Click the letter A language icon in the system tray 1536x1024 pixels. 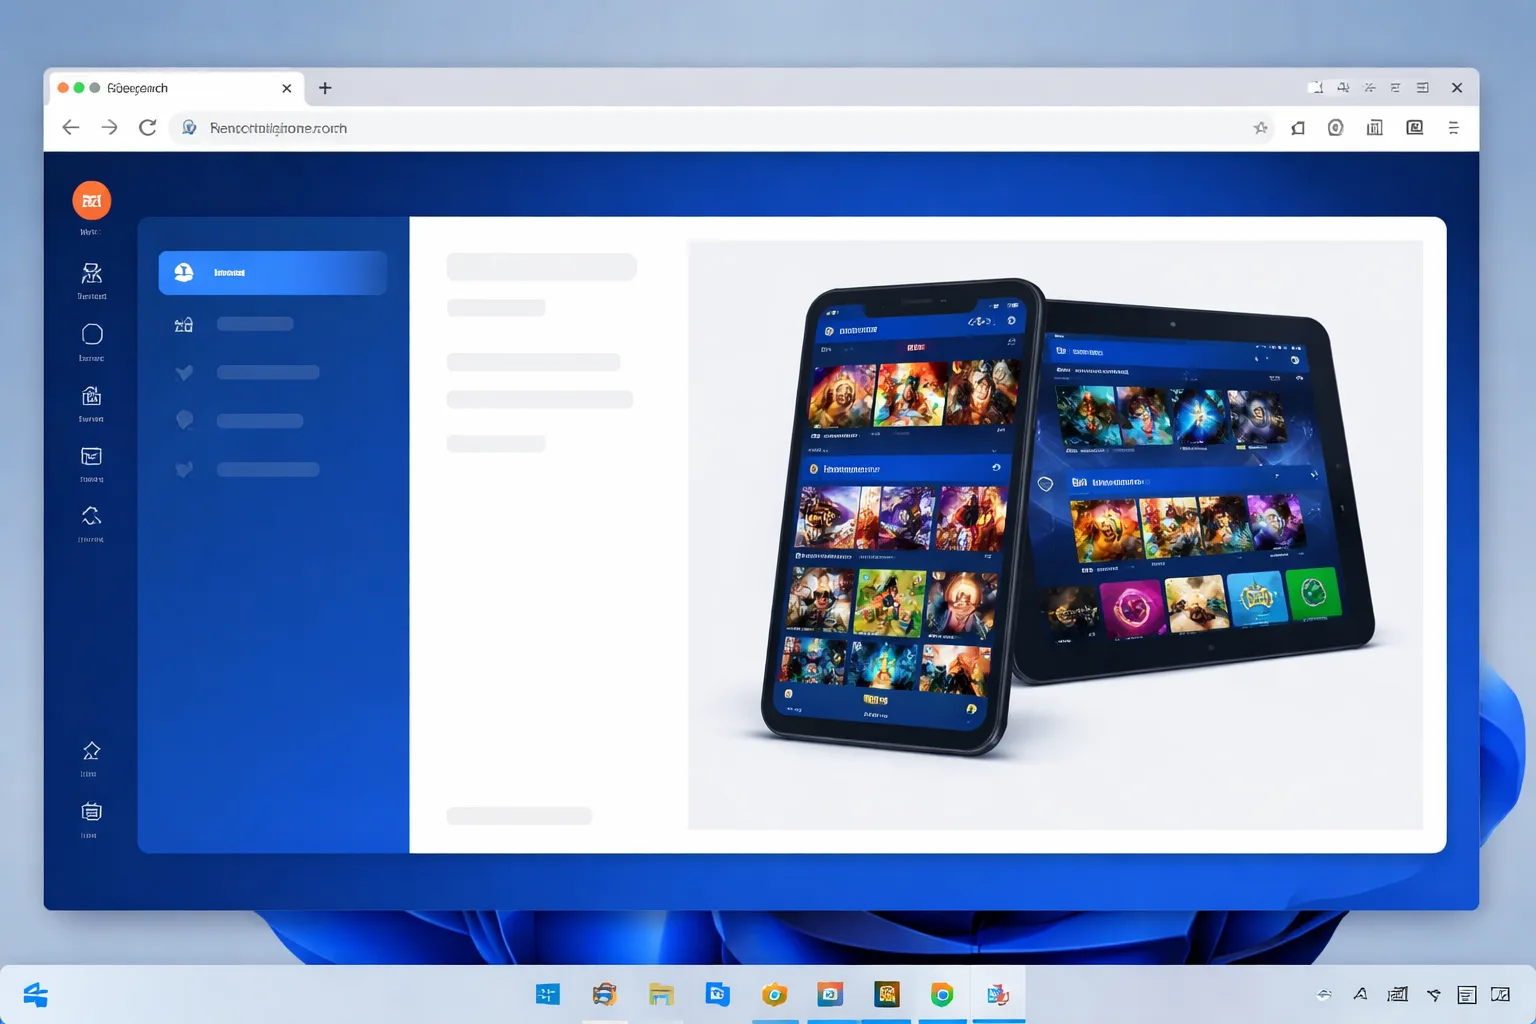(1360, 994)
